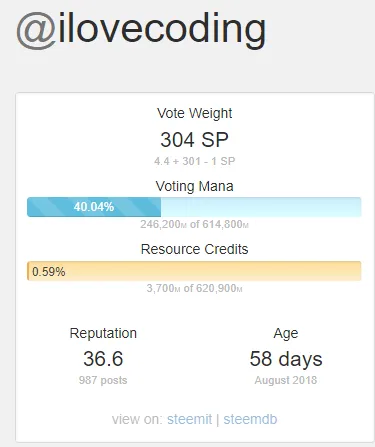This screenshot has height=447, width=375.
Task: Click the 0.59% resource credits label
Action: 49,272
